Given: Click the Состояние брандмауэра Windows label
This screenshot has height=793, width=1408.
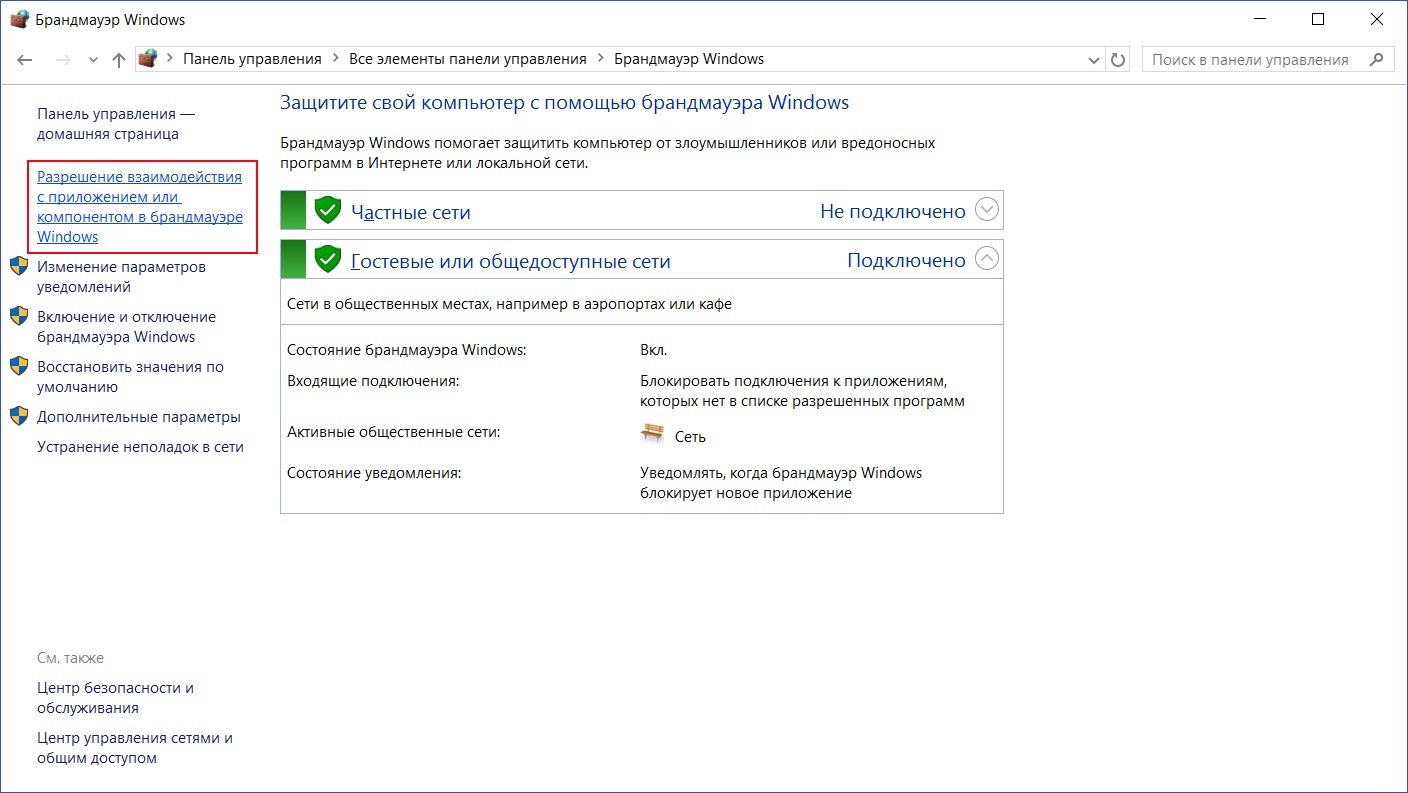Looking at the screenshot, I should pyautogui.click(x=406, y=350).
